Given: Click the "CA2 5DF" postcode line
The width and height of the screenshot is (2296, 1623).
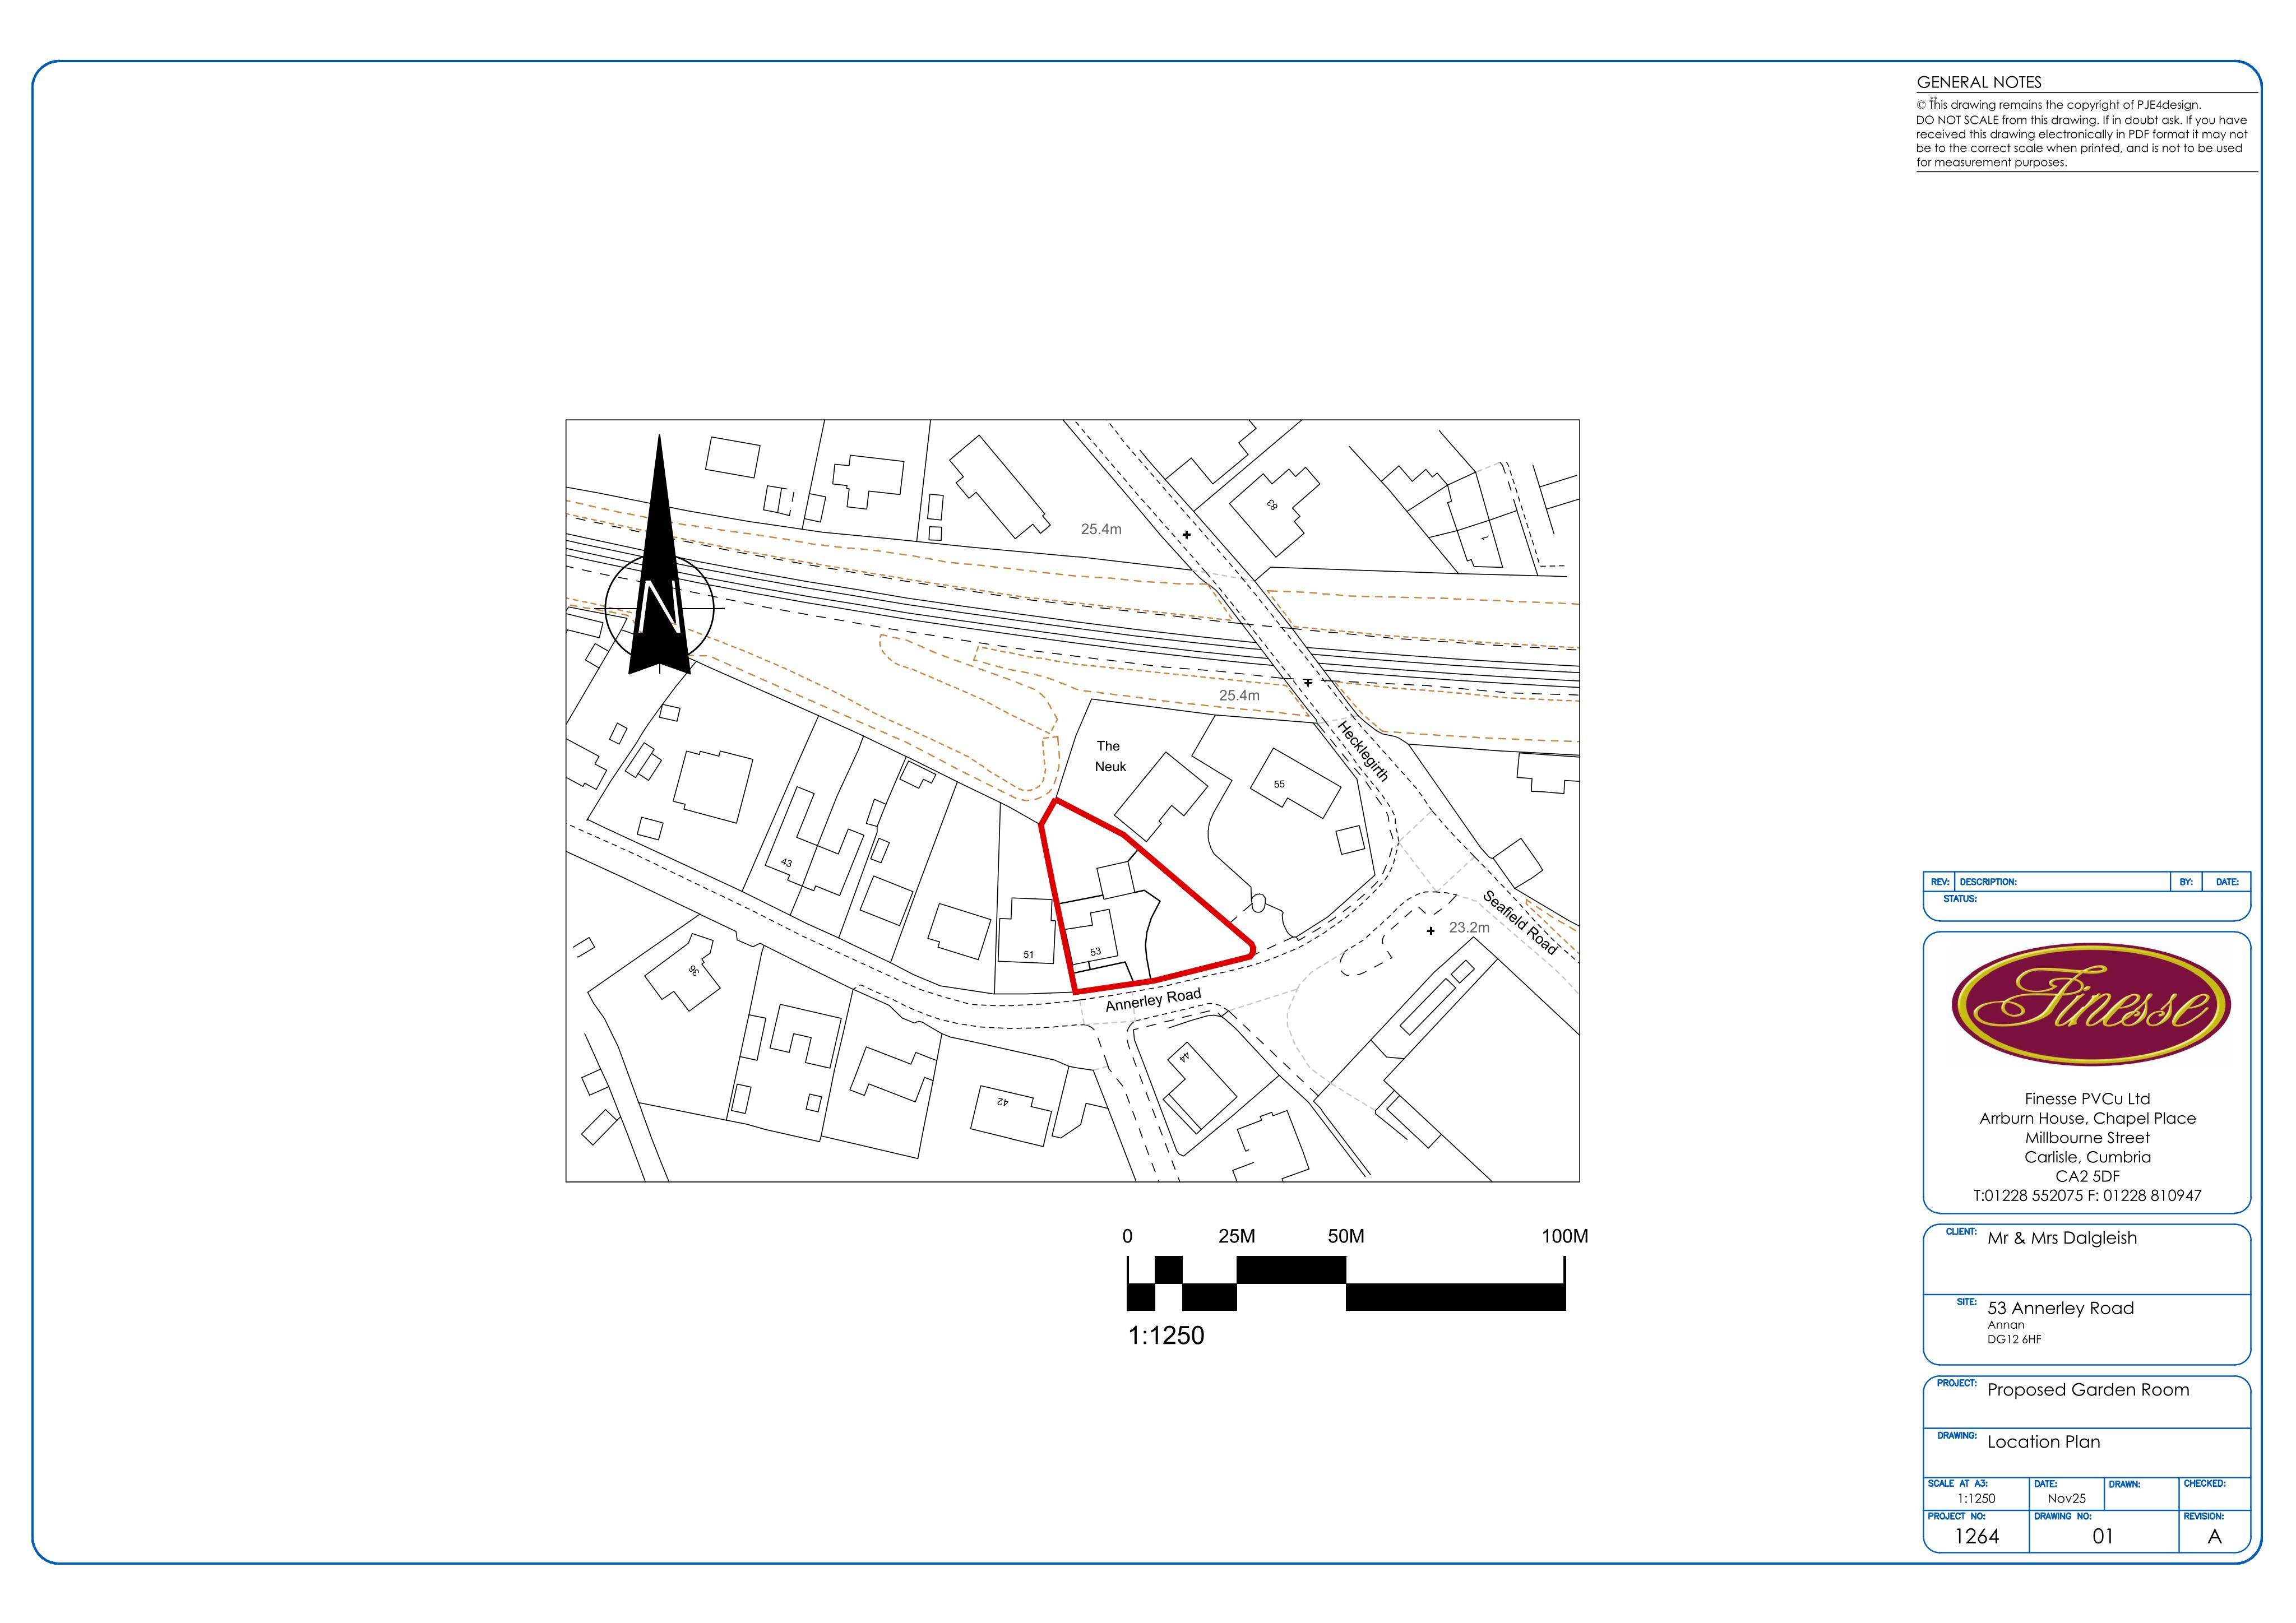Looking at the screenshot, I should coord(2087,1176).
